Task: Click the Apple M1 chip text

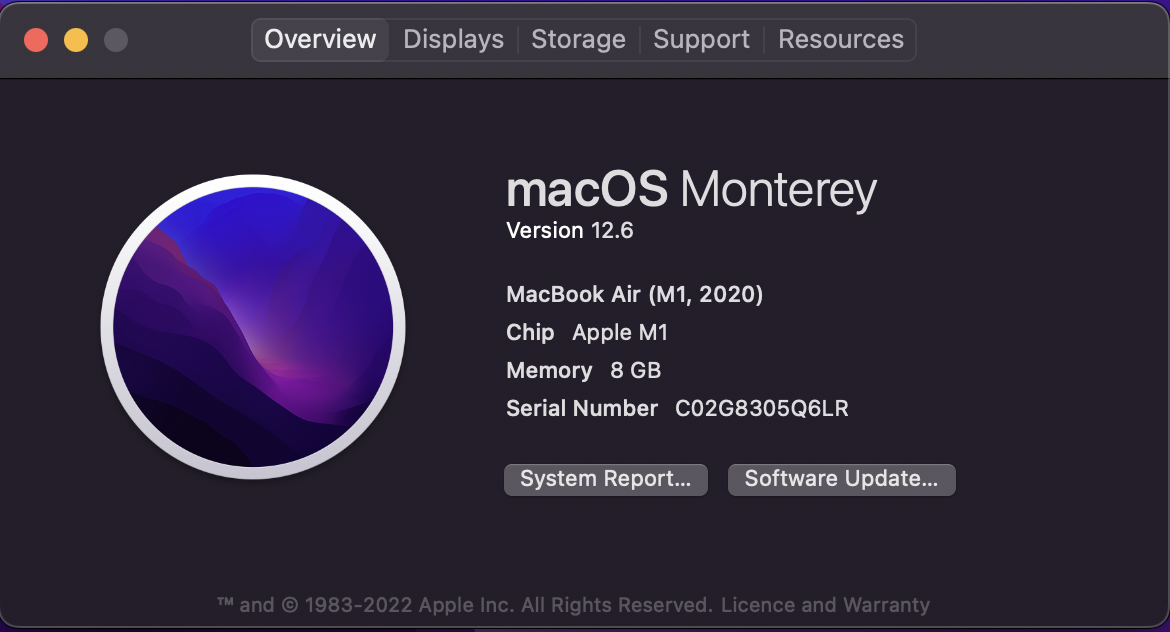Action: pos(620,332)
